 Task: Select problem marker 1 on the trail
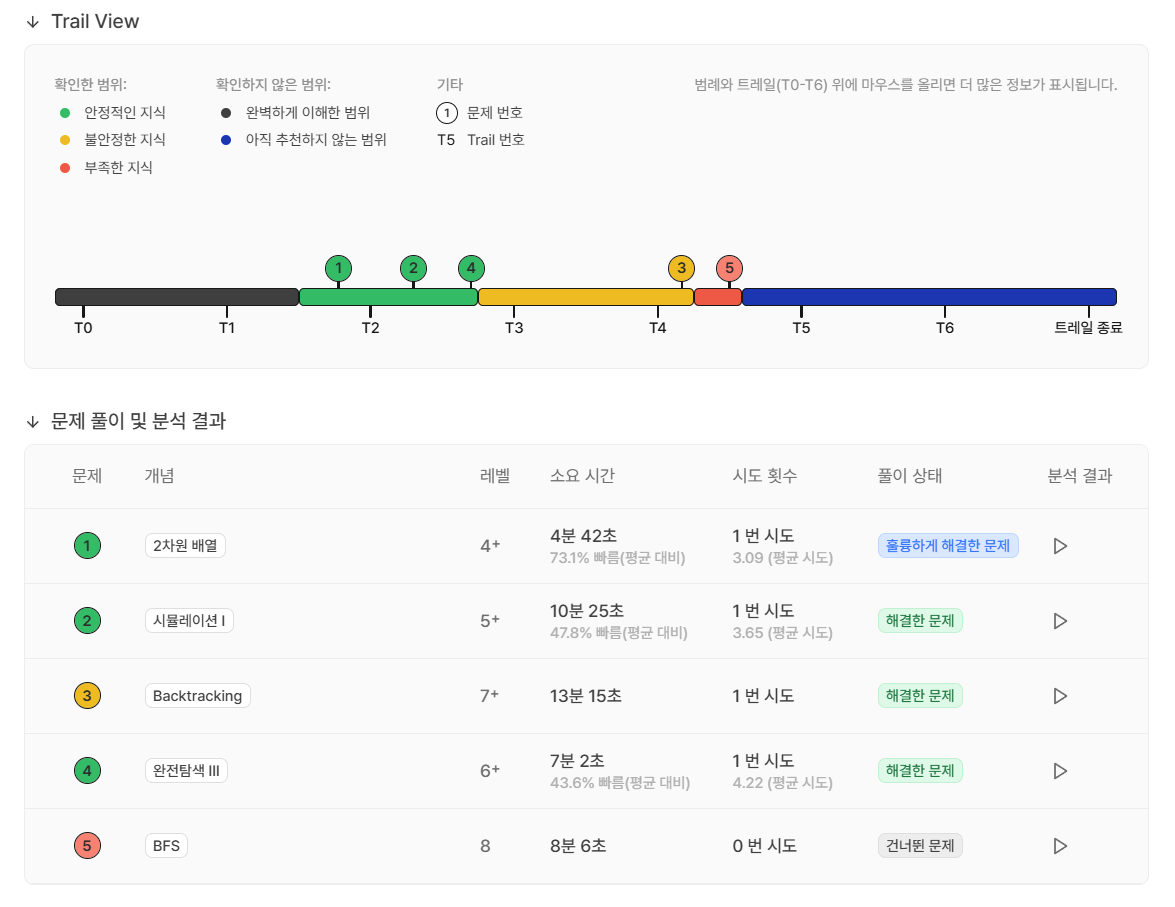[339, 268]
